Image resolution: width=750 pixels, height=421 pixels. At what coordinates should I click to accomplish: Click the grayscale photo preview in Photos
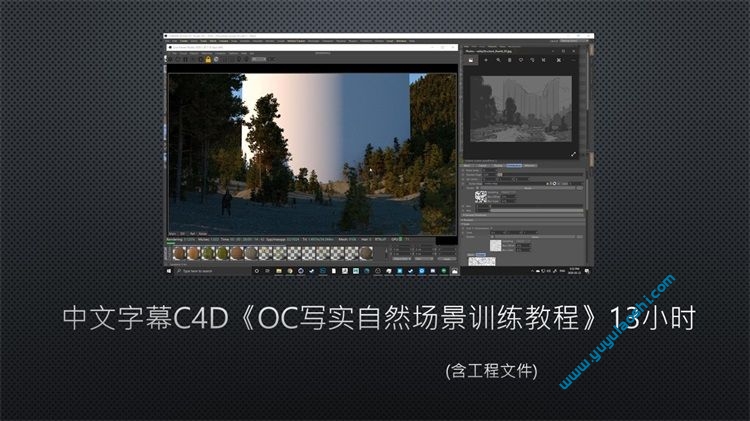[520, 109]
